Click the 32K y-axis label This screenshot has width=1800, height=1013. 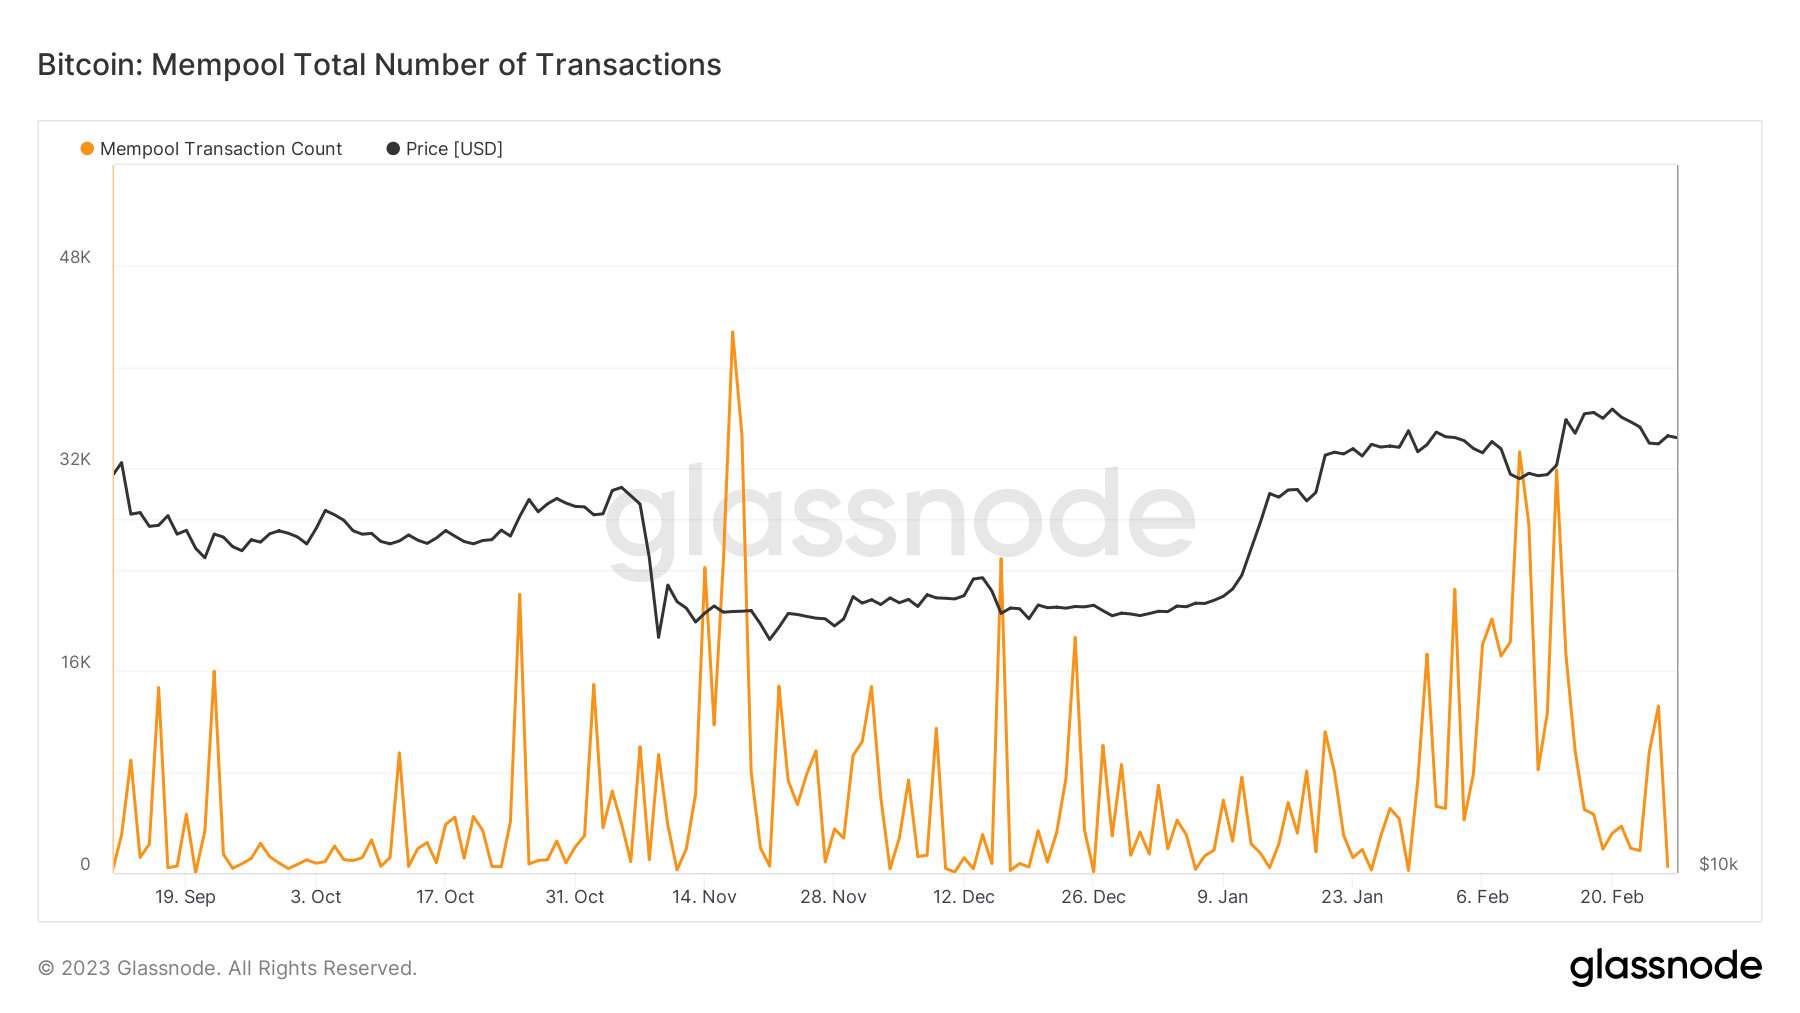pyautogui.click(x=75, y=459)
